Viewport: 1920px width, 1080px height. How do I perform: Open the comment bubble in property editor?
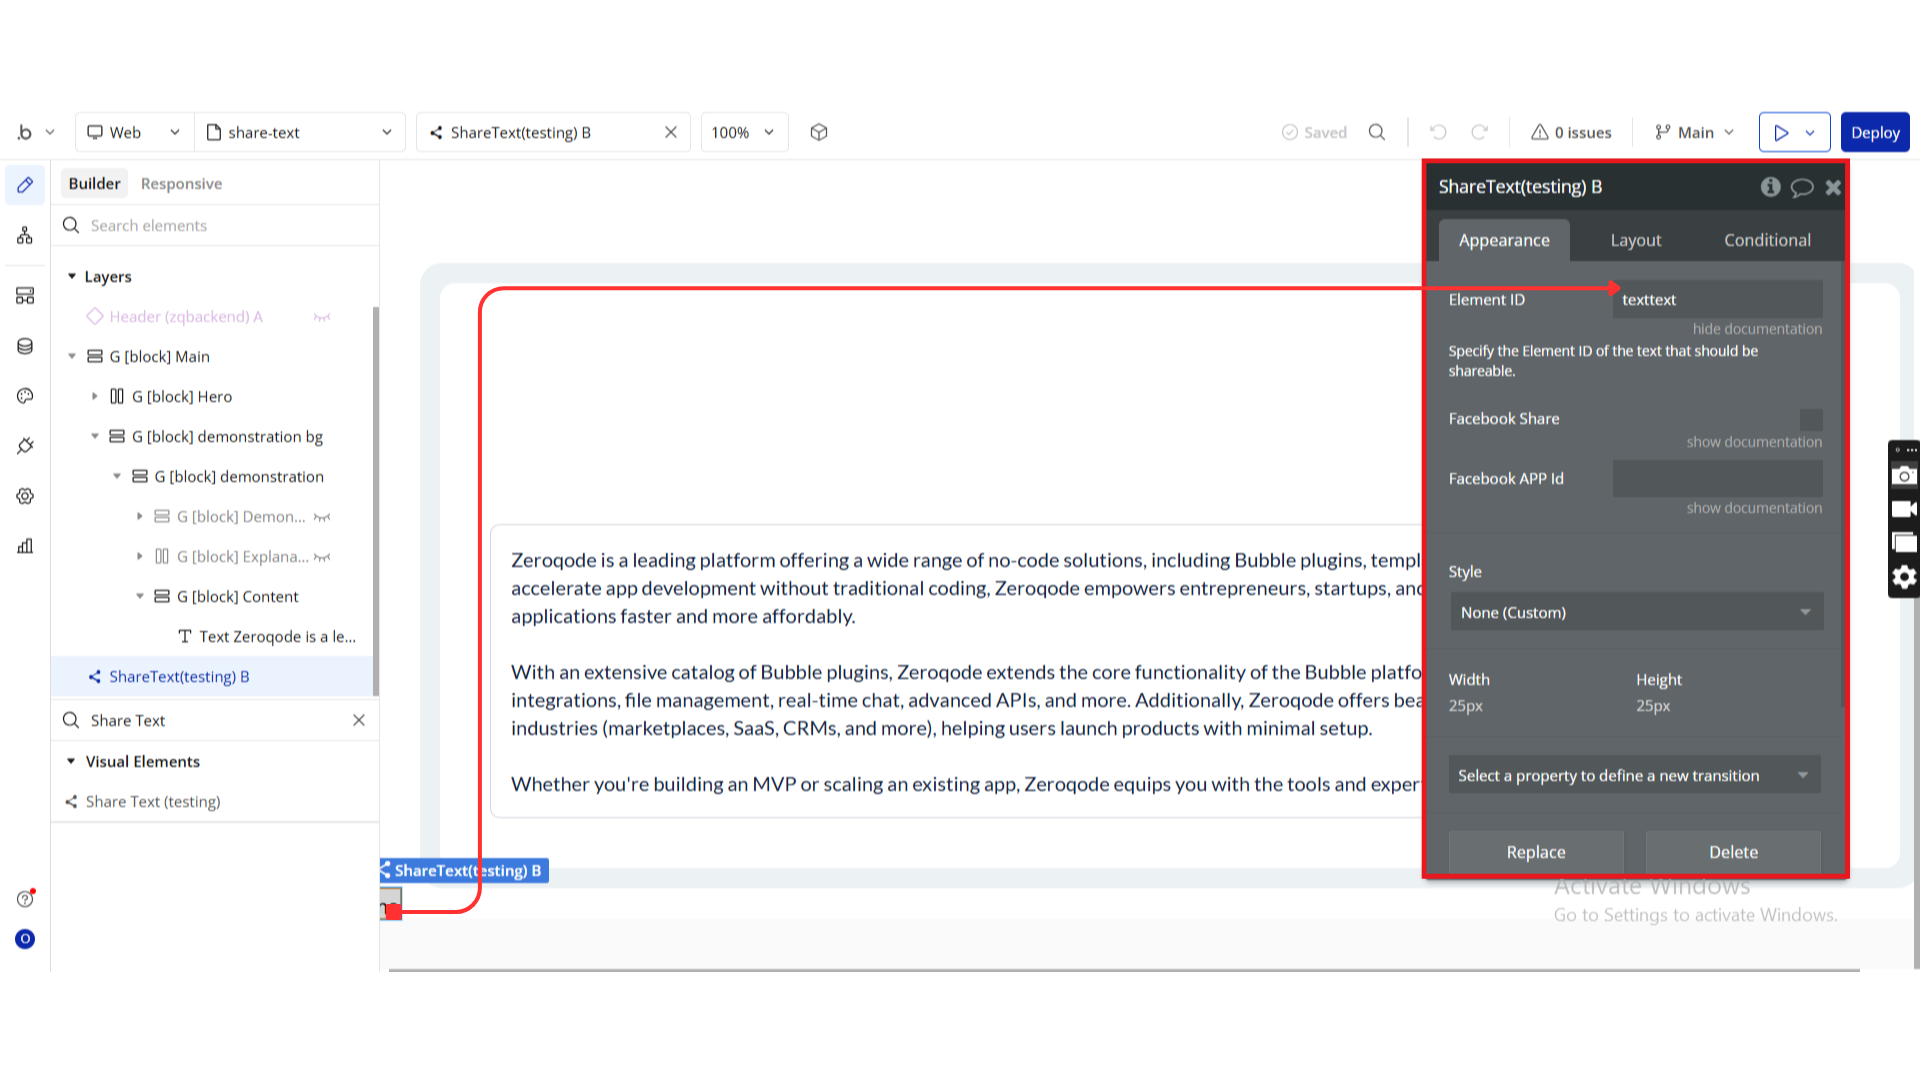(1801, 187)
